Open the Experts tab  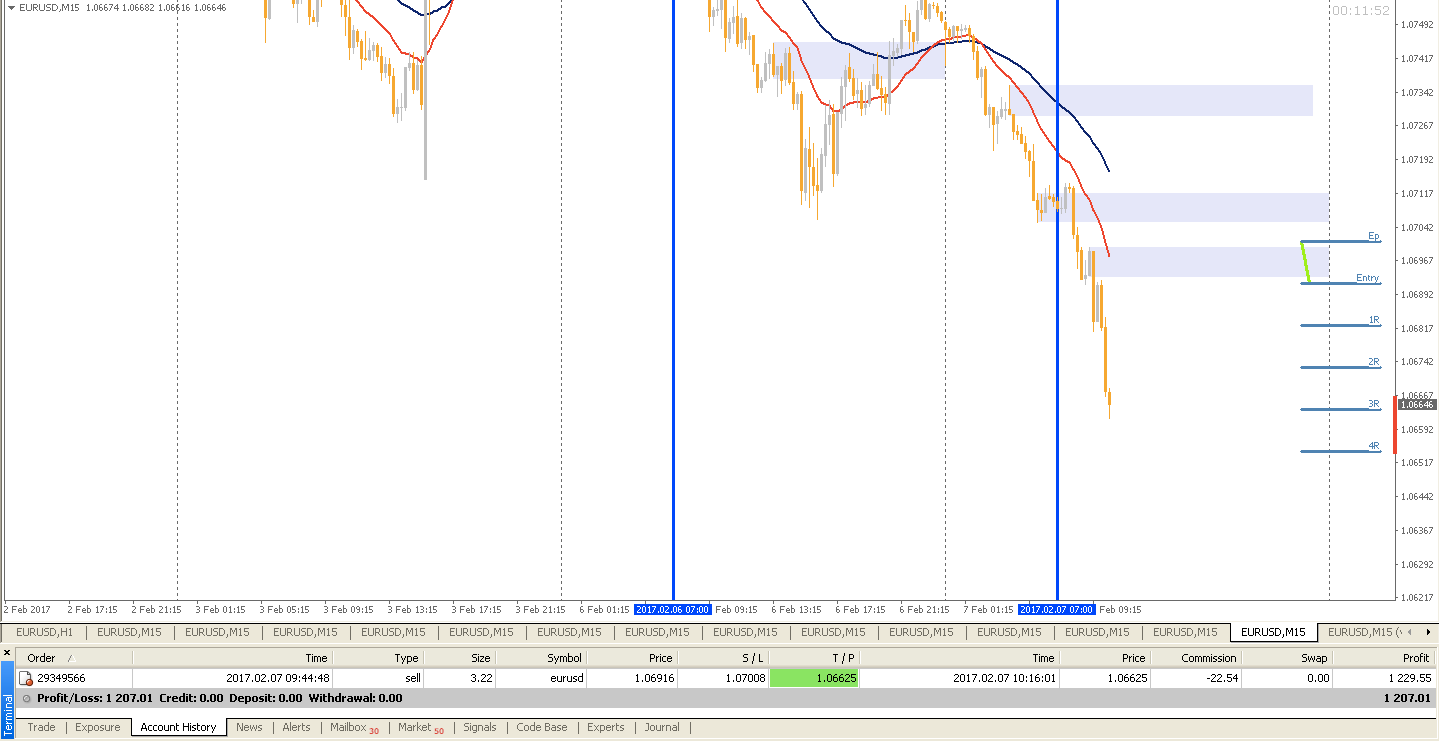click(605, 727)
